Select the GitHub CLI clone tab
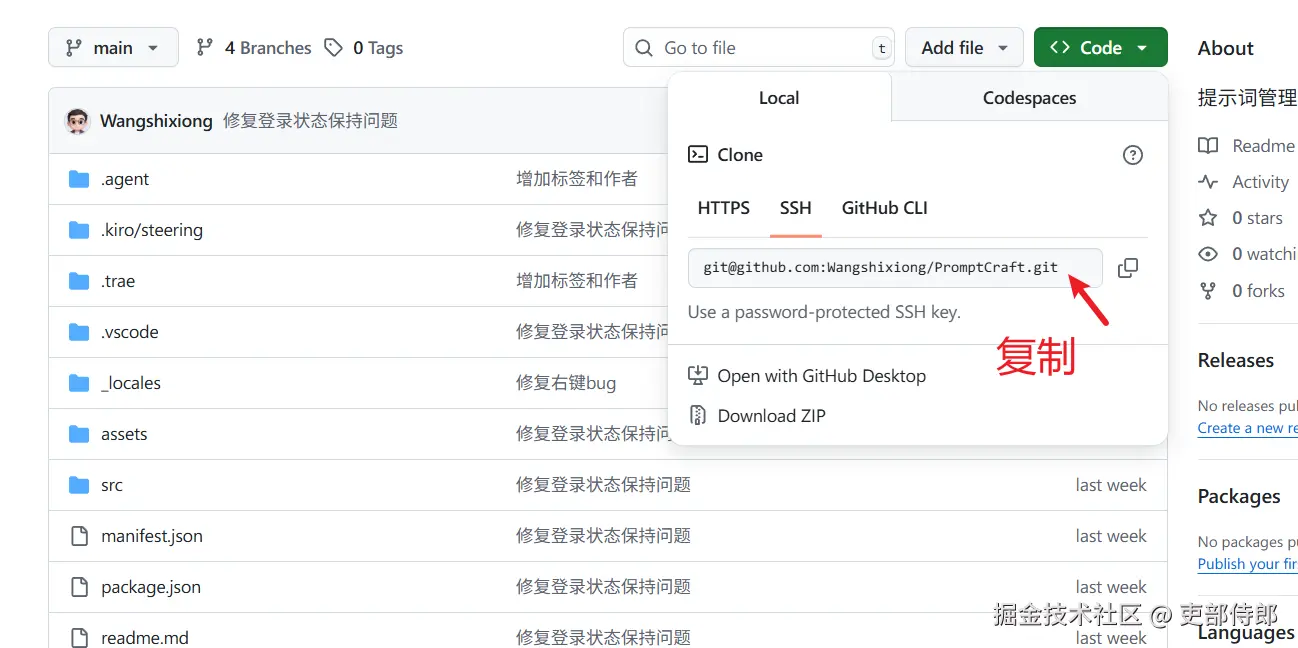 click(x=884, y=208)
